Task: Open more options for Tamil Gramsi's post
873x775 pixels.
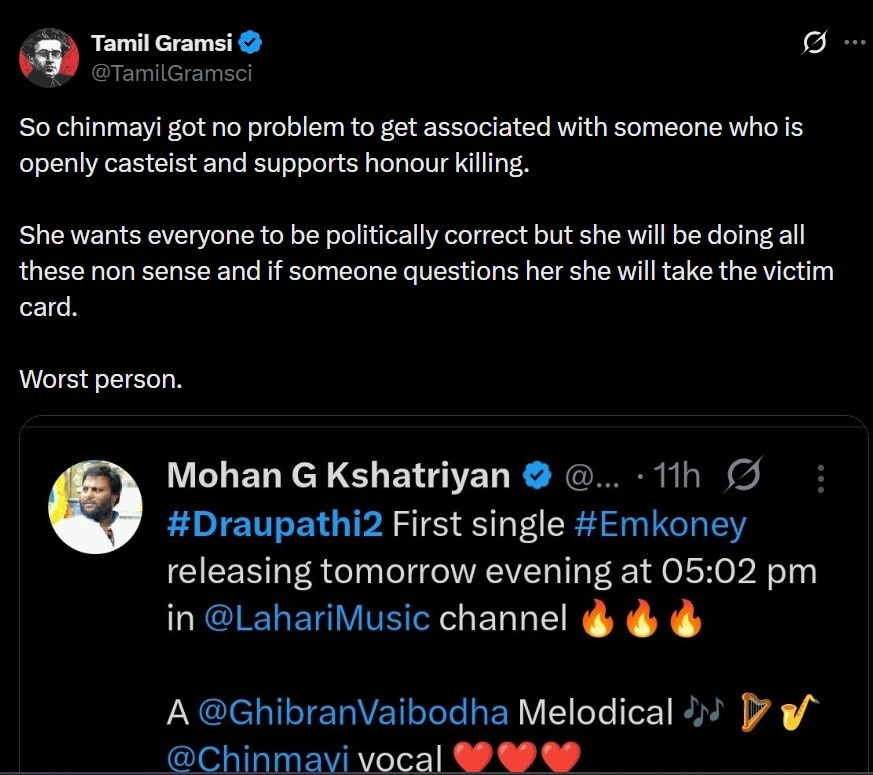Action: tap(855, 43)
